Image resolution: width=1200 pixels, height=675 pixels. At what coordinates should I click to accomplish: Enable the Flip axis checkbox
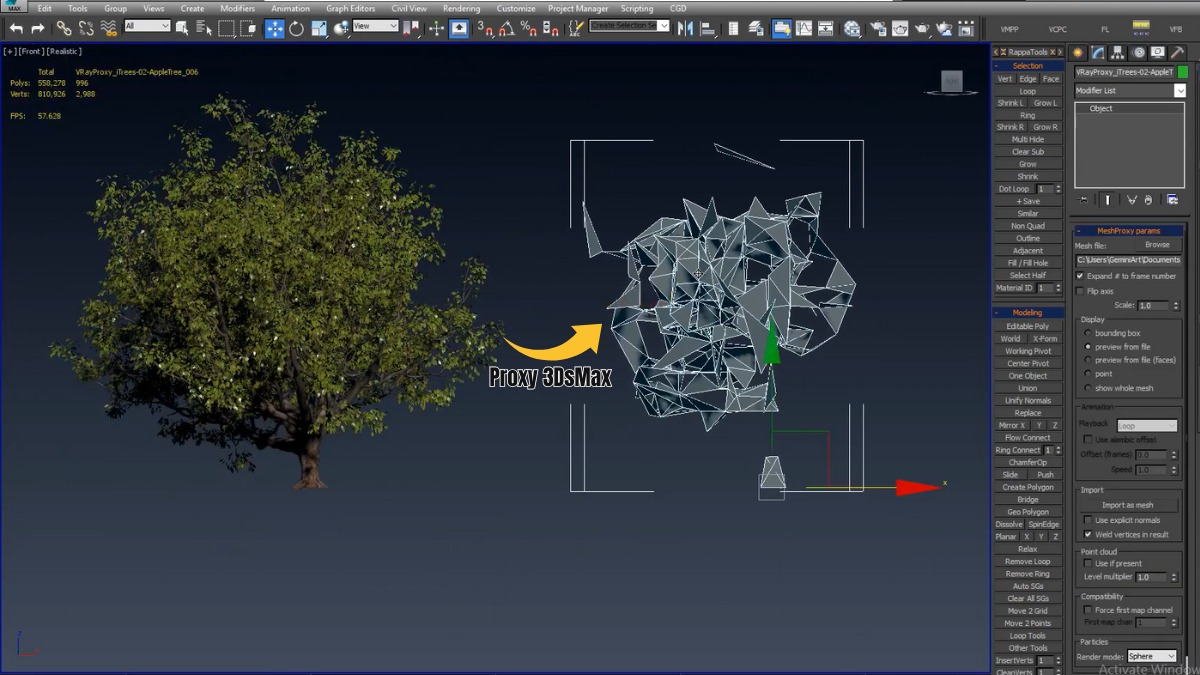(1080, 291)
